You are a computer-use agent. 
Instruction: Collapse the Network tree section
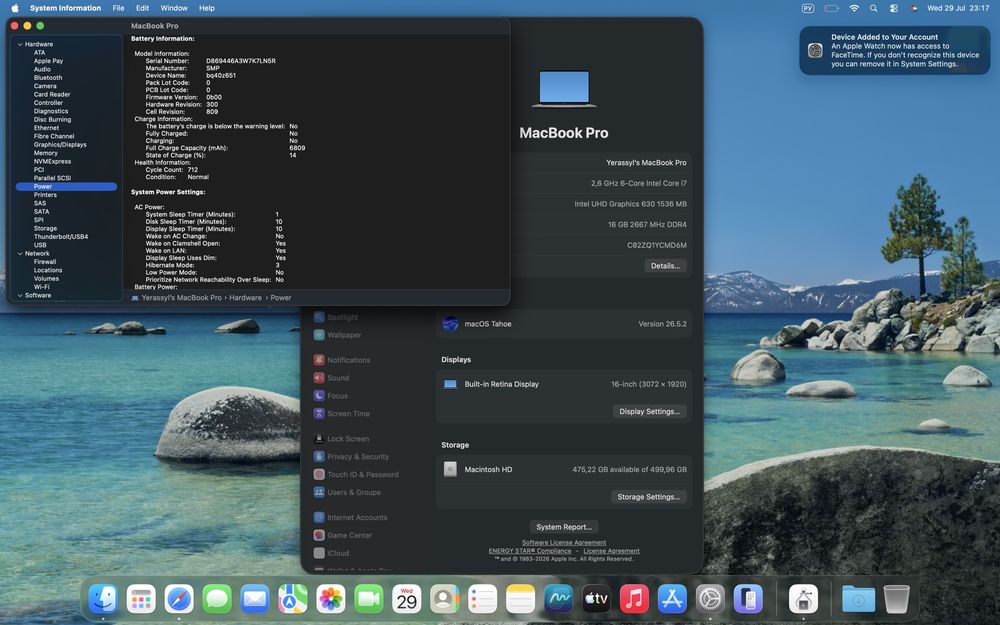tap(20, 253)
